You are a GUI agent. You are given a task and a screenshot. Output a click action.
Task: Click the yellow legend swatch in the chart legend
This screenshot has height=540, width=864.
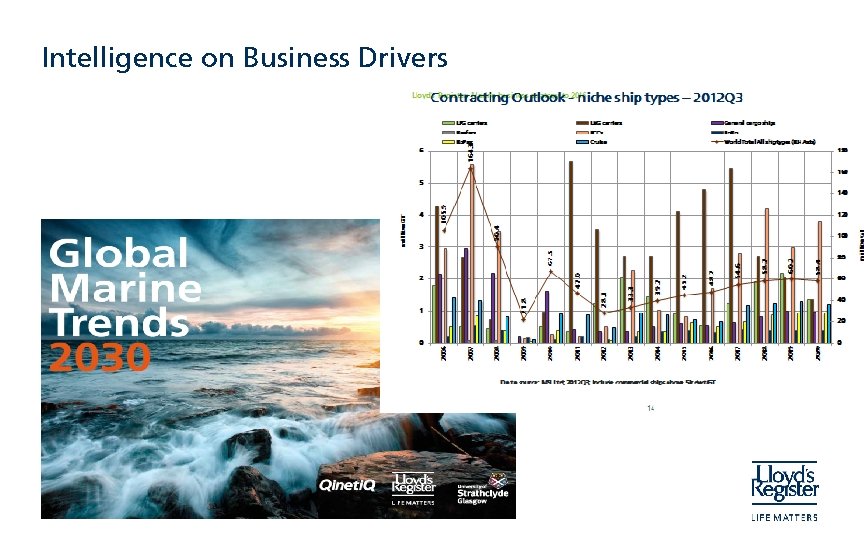(x=449, y=142)
